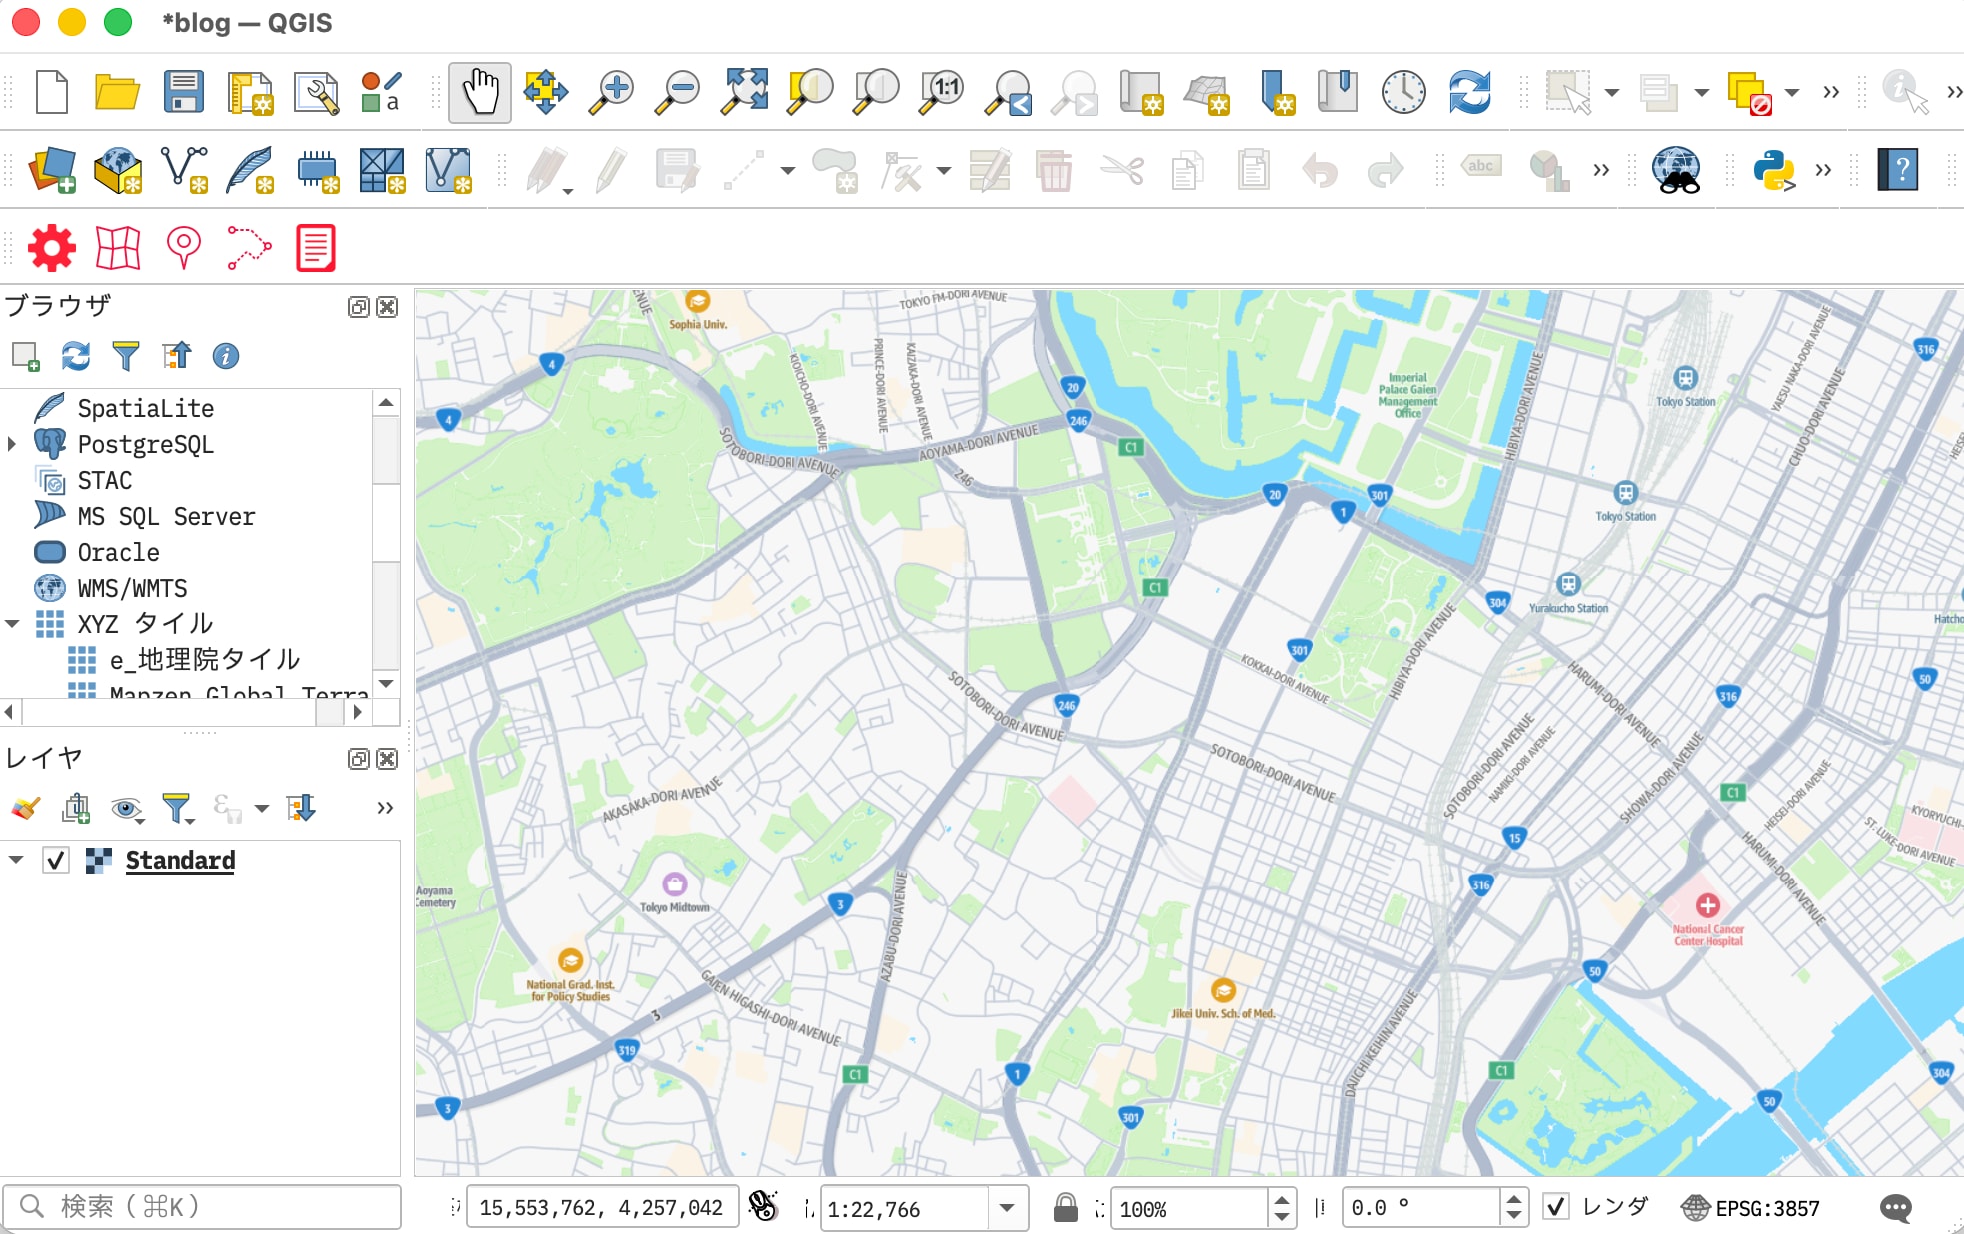Click the red location pin plugin icon
1964x1234 pixels.
[183, 247]
